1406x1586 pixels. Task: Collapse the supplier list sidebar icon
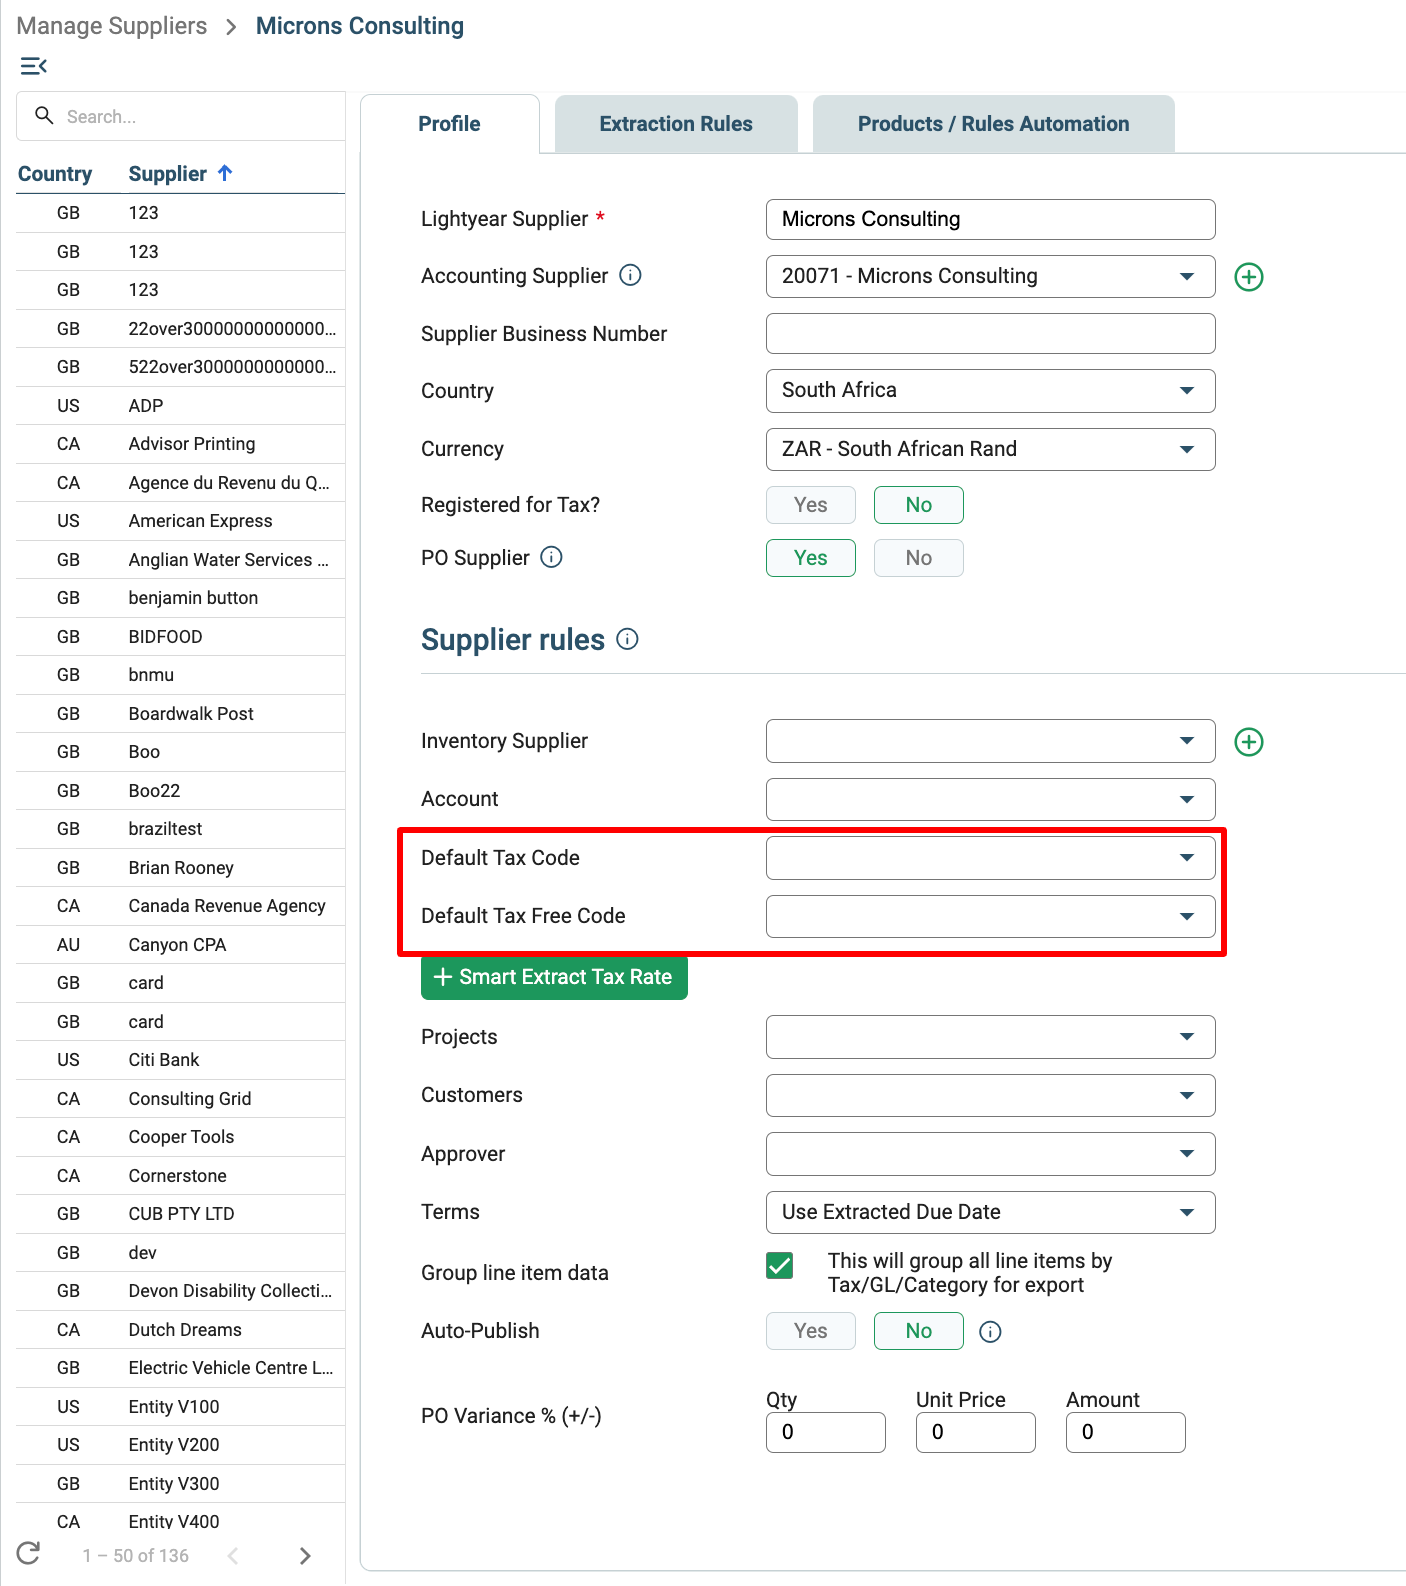point(33,66)
